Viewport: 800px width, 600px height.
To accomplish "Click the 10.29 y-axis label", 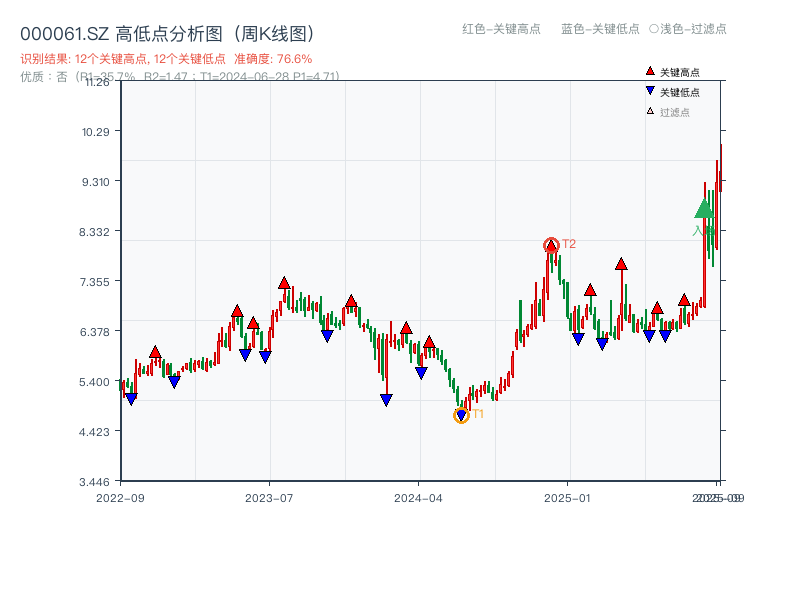I will 96,132.
